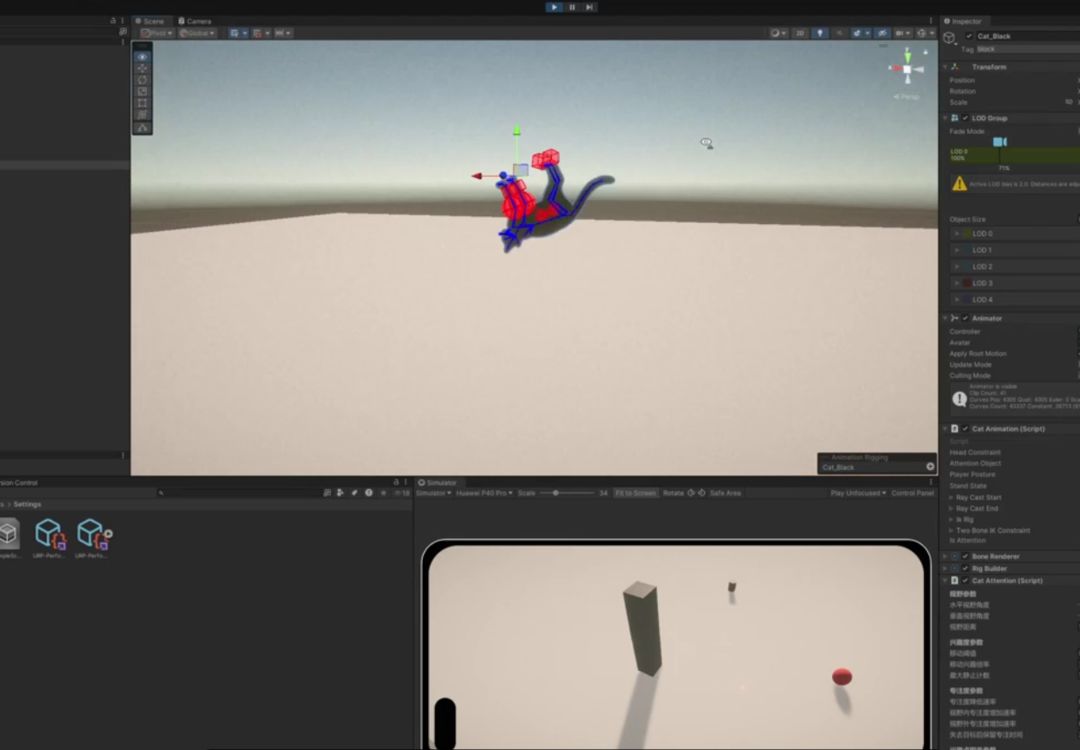The image size is (1080, 750).
Task: Activate the View hand tool
Action: pos(143,57)
